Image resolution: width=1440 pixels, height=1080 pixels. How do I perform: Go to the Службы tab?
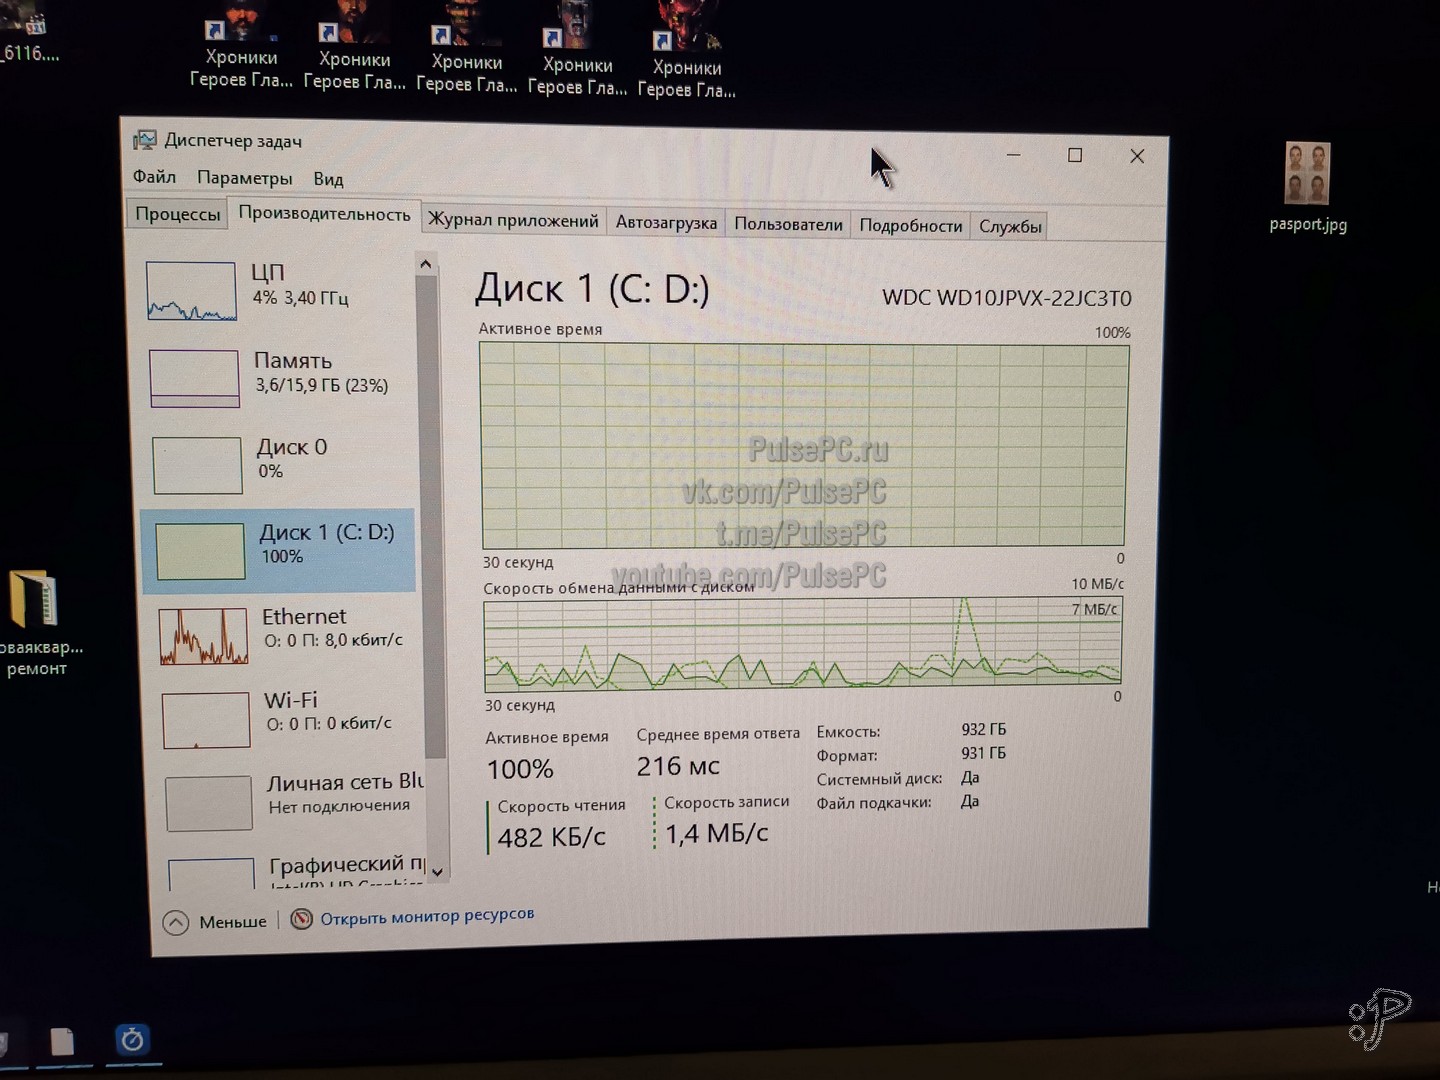(x=1010, y=226)
